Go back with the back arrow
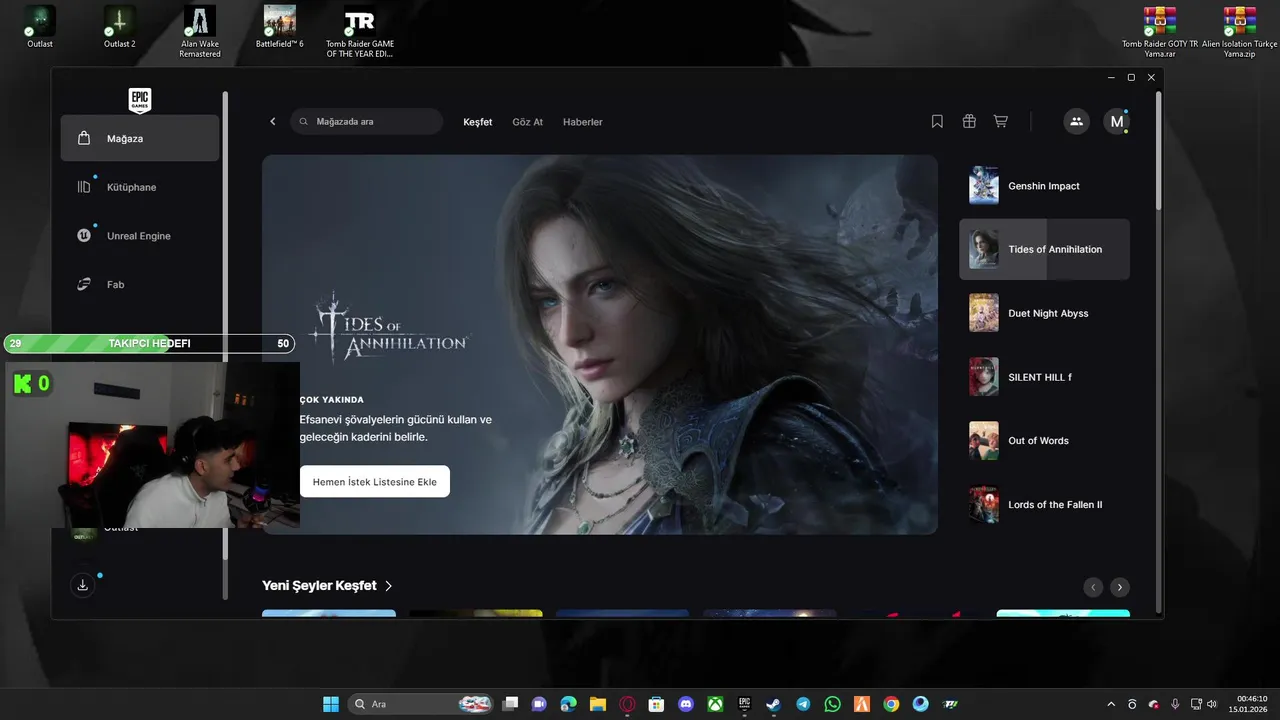 [x=272, y=122]
